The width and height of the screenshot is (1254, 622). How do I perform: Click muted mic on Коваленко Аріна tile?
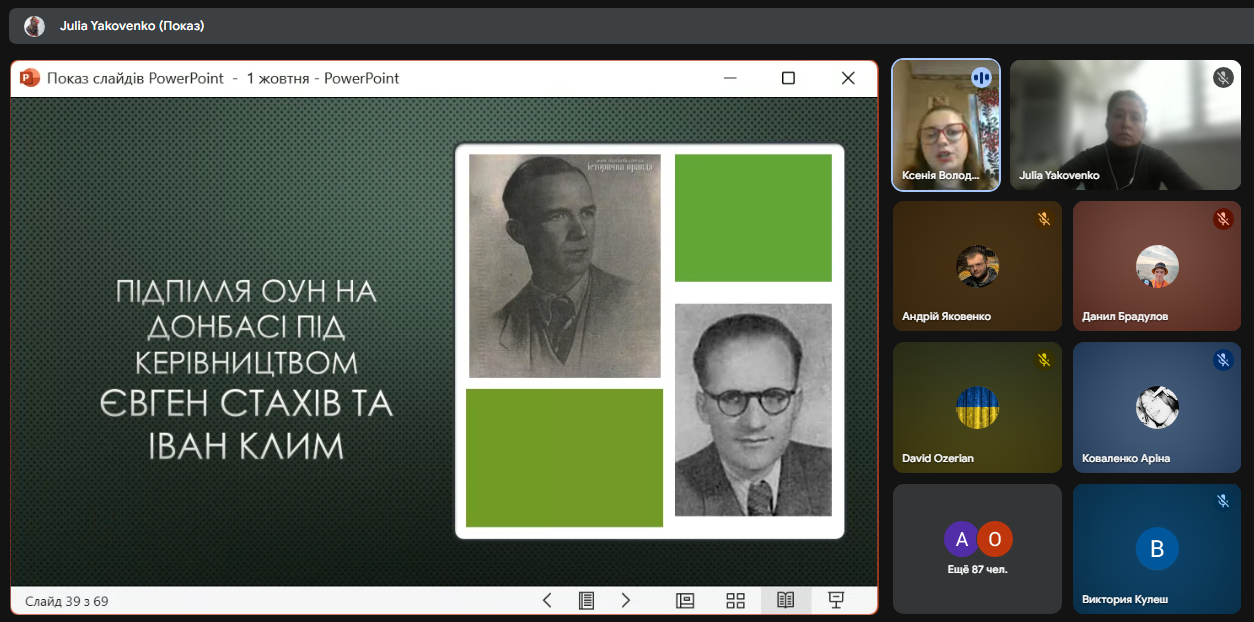pos(1223,360)
